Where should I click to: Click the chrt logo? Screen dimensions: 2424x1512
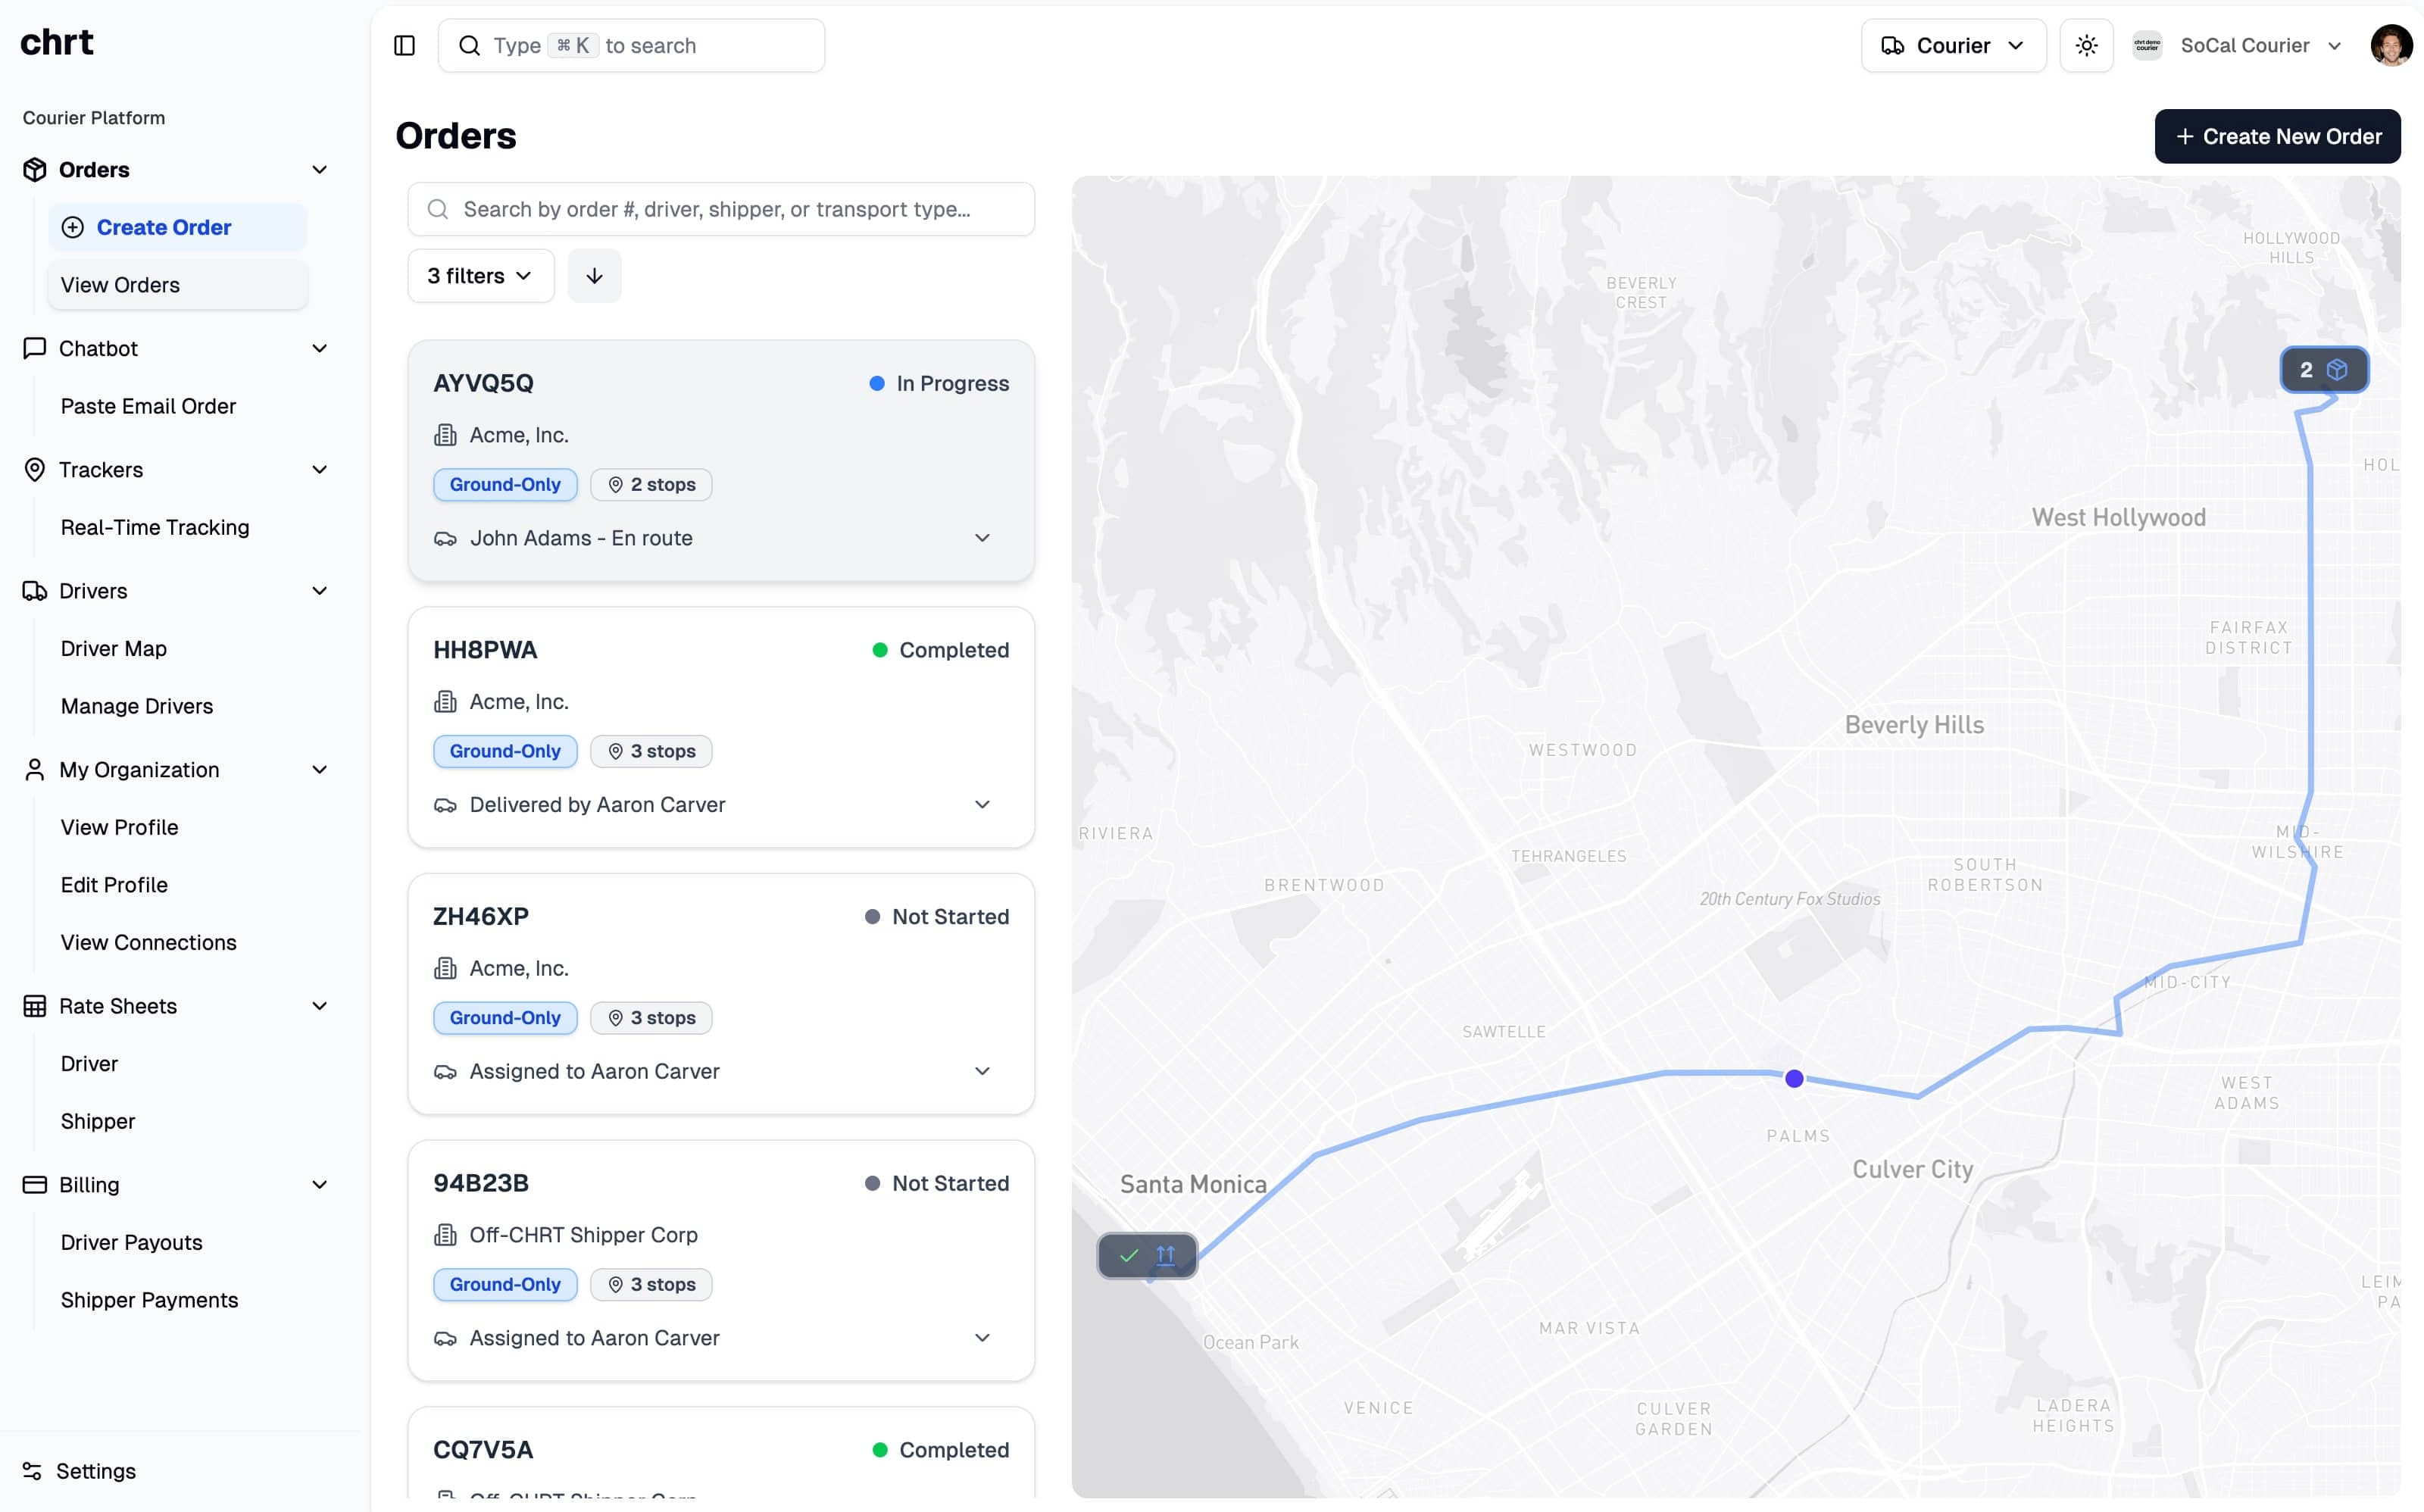(x=57, y=42)
